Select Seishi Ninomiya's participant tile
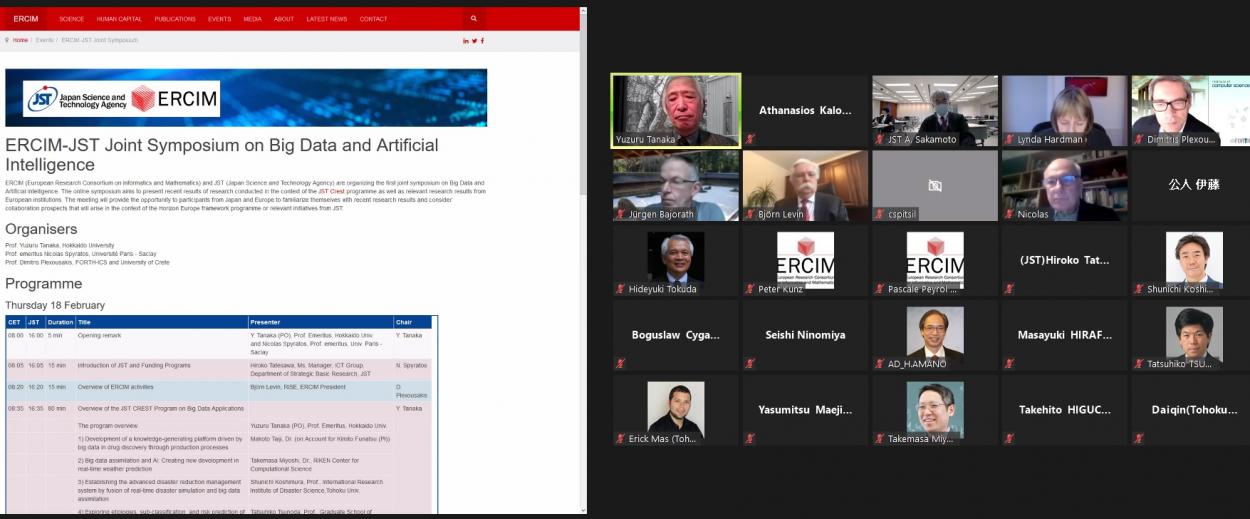The width and height of the screenshot is (1250, 519). (805, 335)
